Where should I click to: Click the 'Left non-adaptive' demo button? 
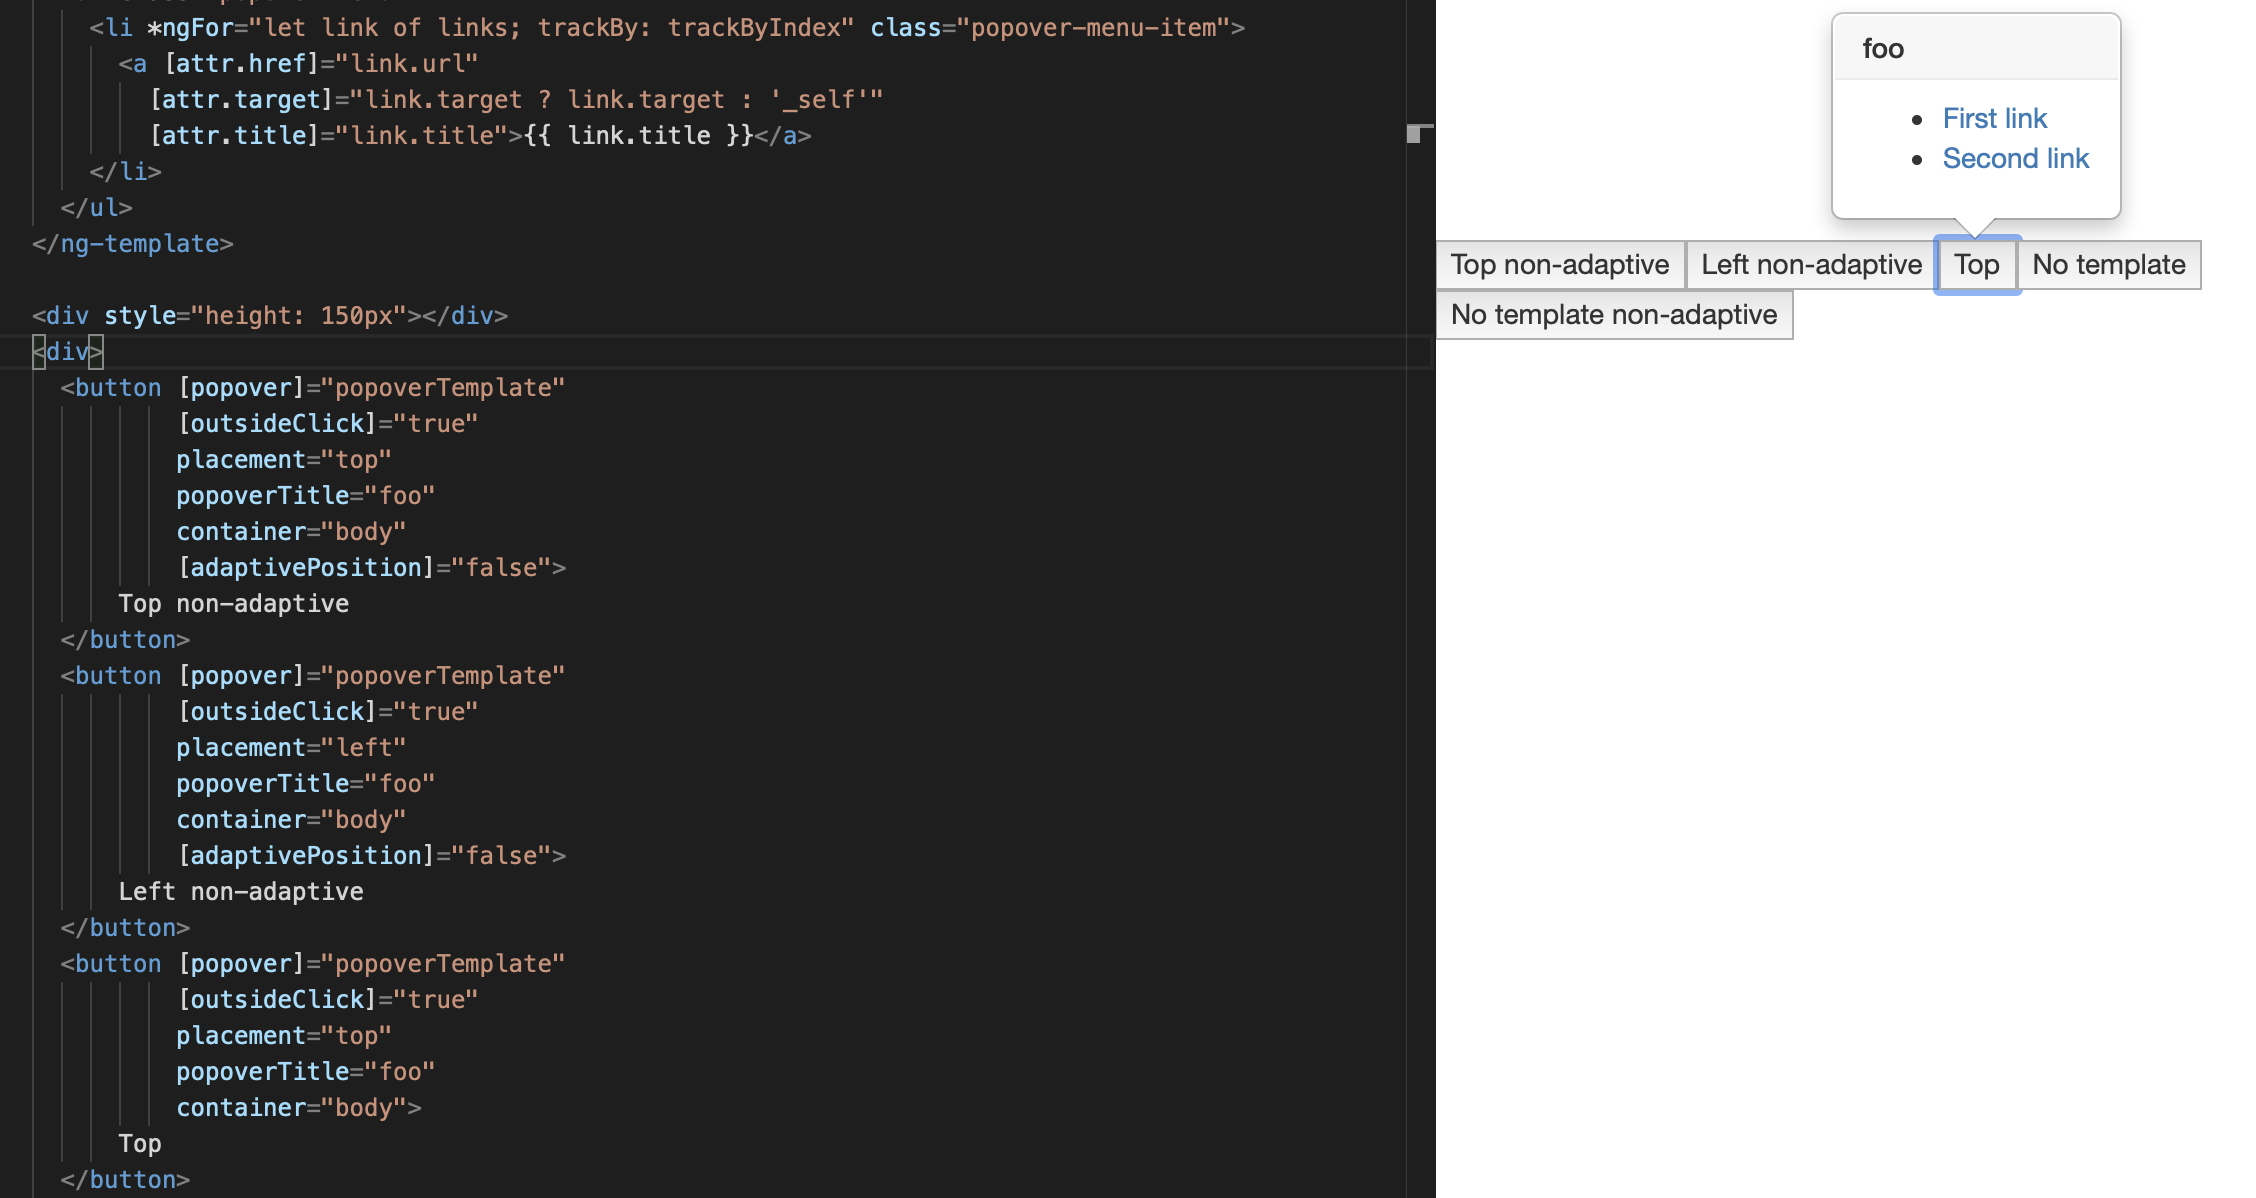(1810, 265)
